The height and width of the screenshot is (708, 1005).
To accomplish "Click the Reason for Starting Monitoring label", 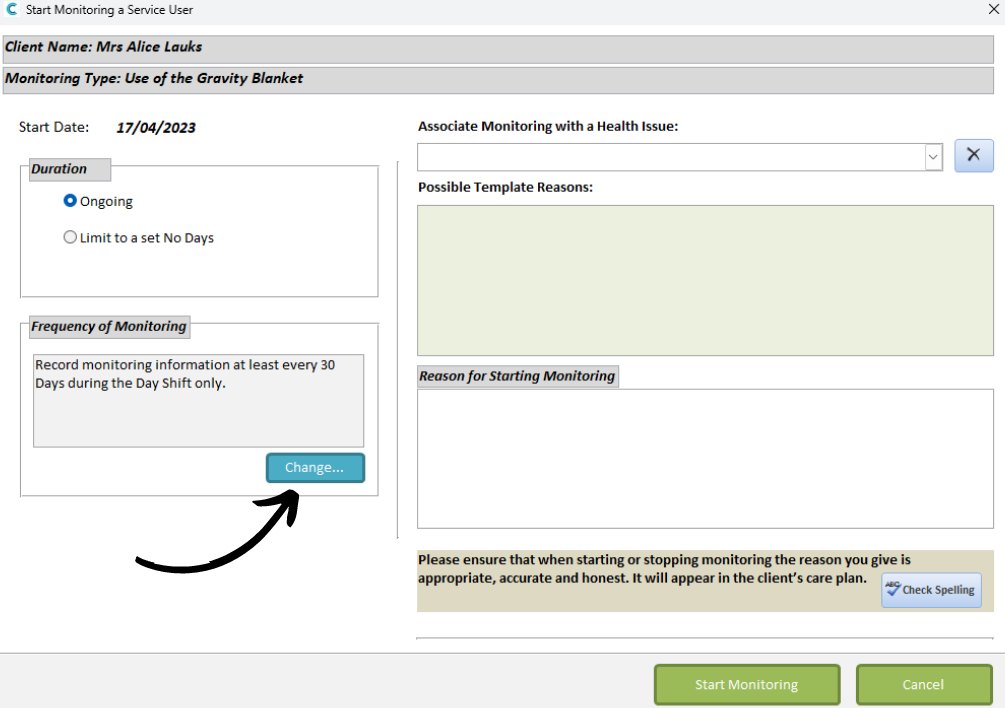I will point(517,376).
